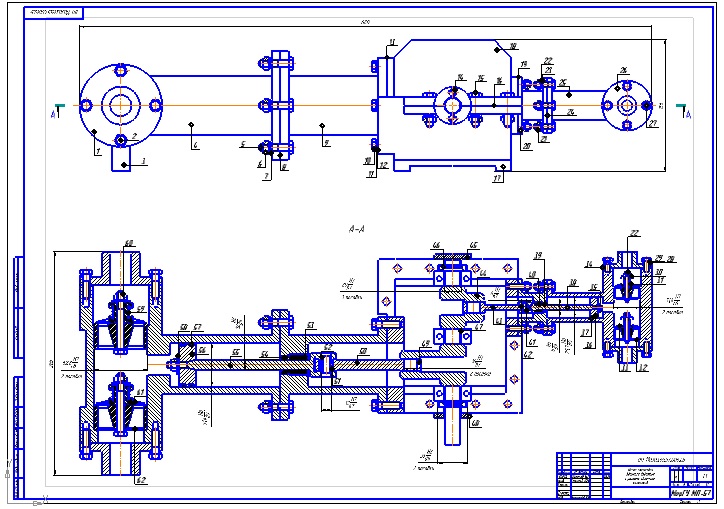Viewport: 724px width, 509px height.
Task: Click part callout "50" on the connecting rod
Action: 363,351
